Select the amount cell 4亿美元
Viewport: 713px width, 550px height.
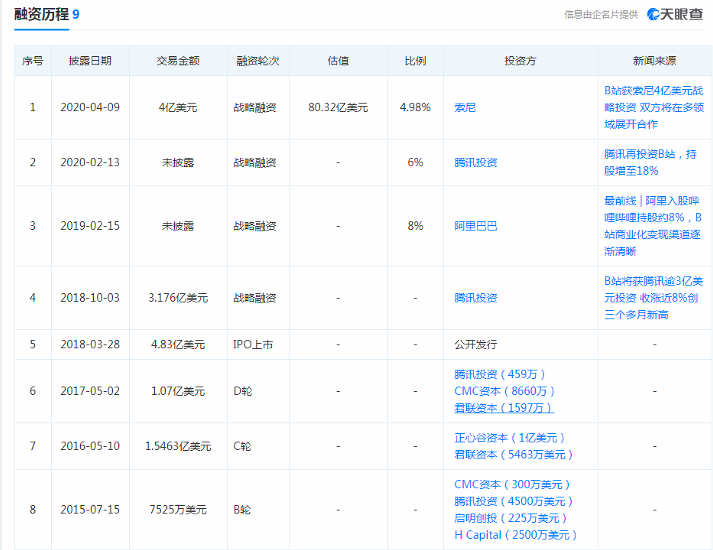coord(178,108)
